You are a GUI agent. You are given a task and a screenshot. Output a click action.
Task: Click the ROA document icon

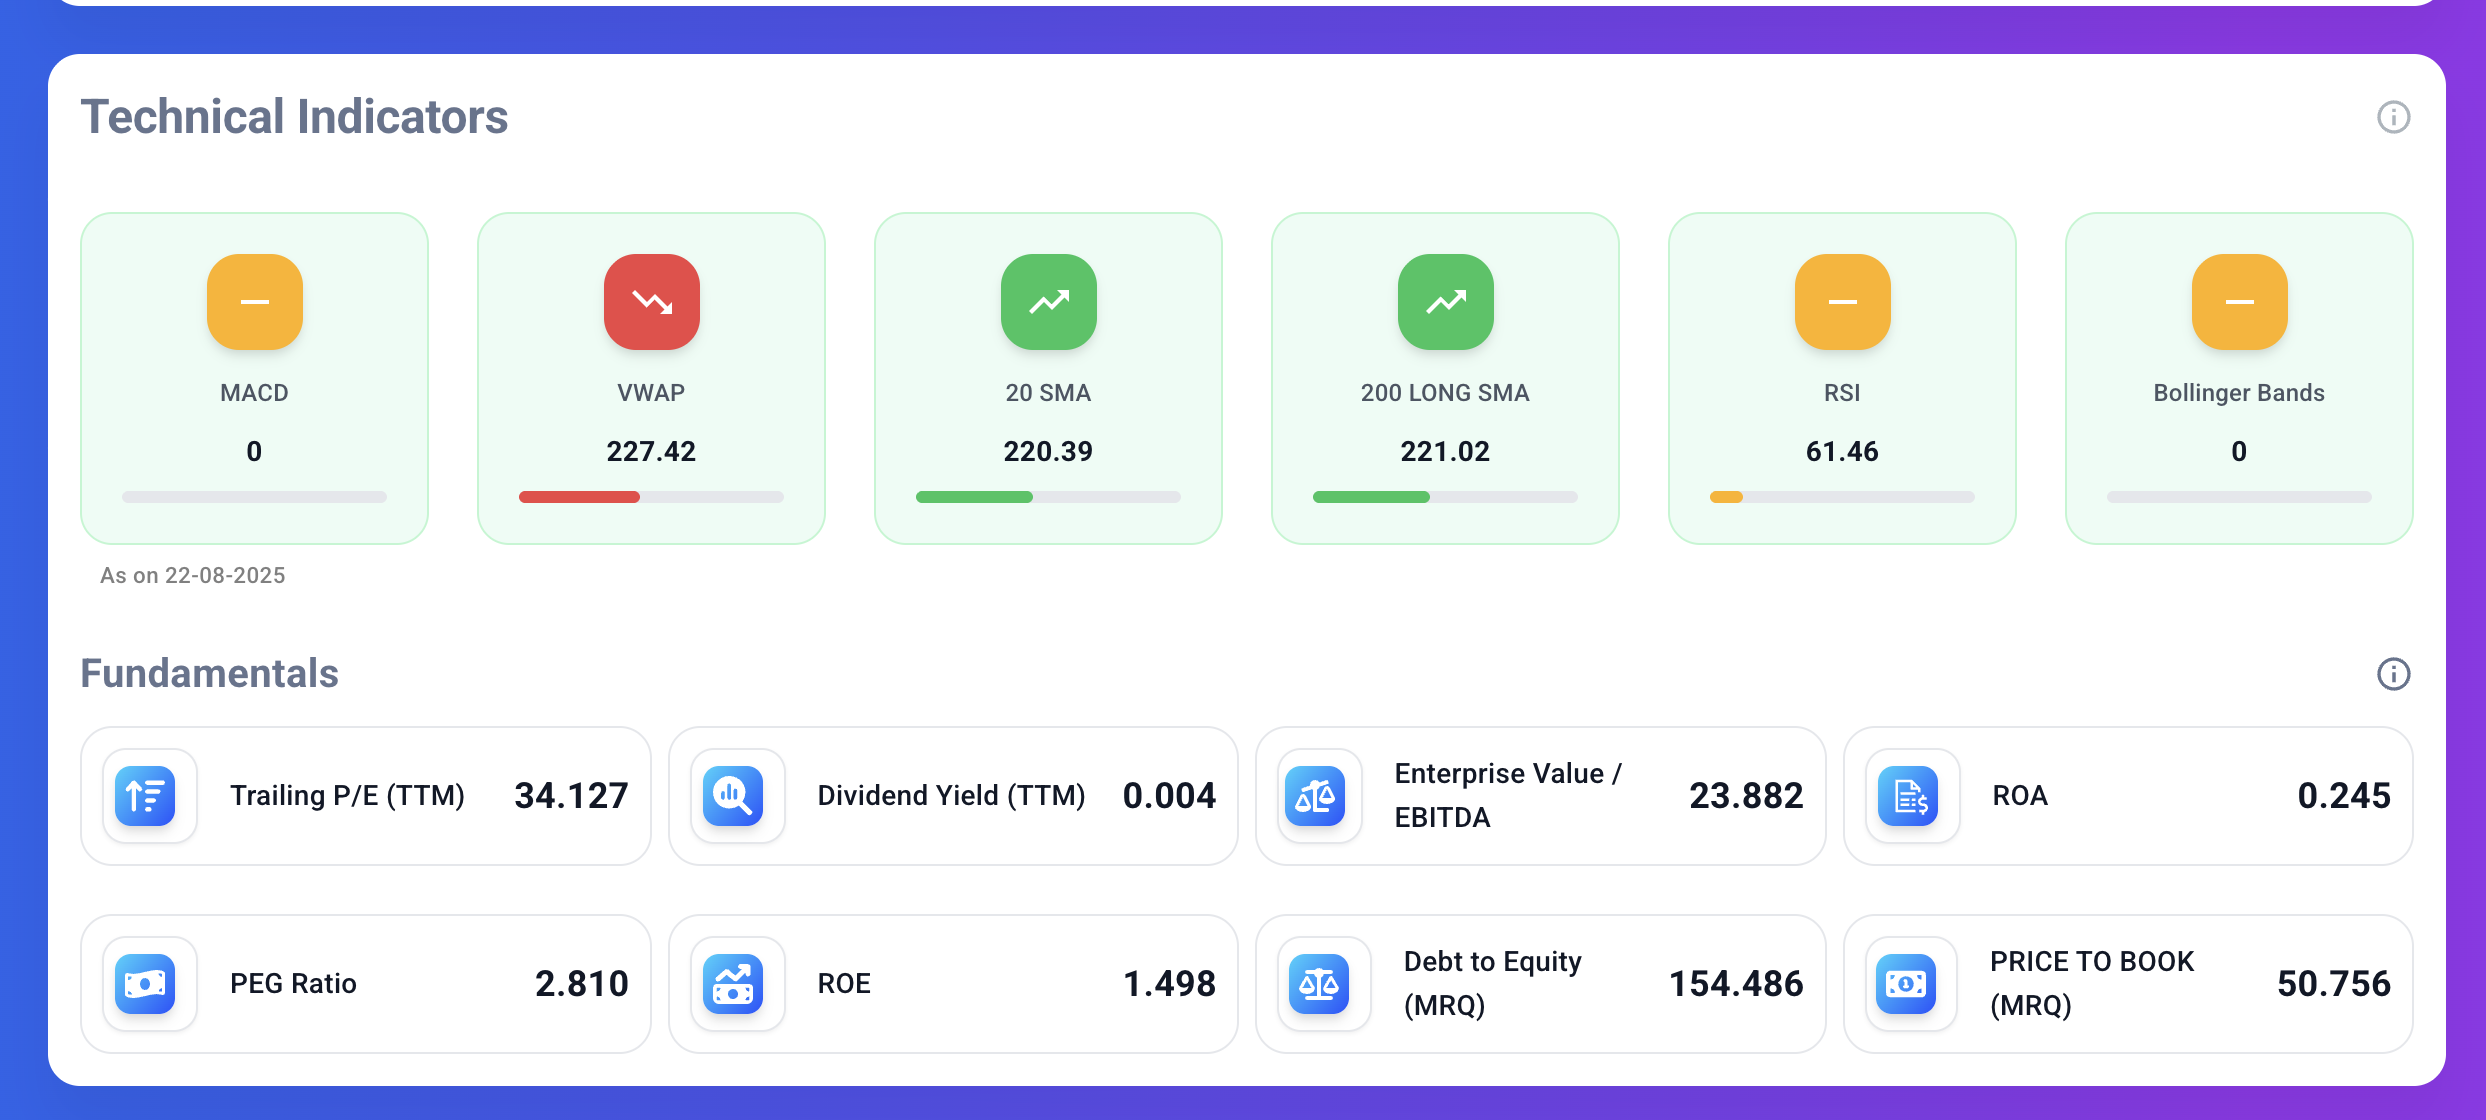click(1908, 795)
